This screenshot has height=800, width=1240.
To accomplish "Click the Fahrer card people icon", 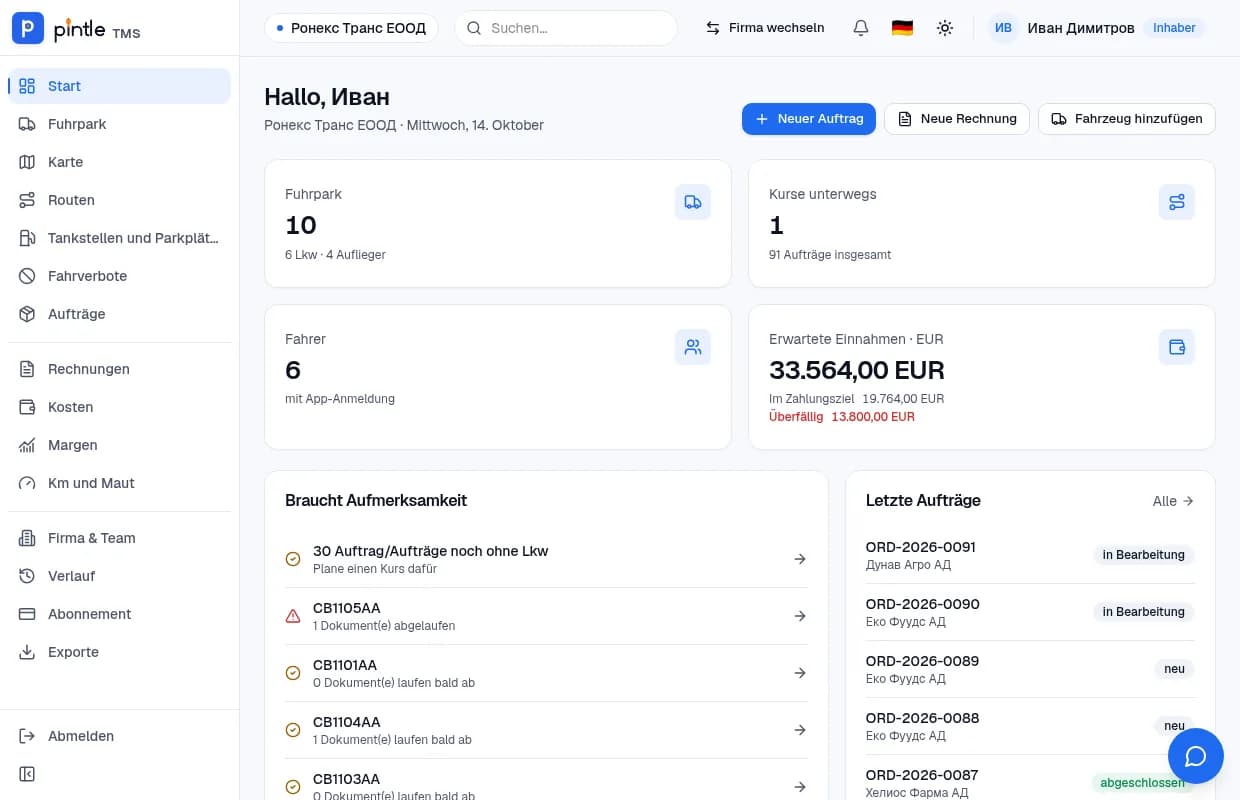I will pos(693,347).
